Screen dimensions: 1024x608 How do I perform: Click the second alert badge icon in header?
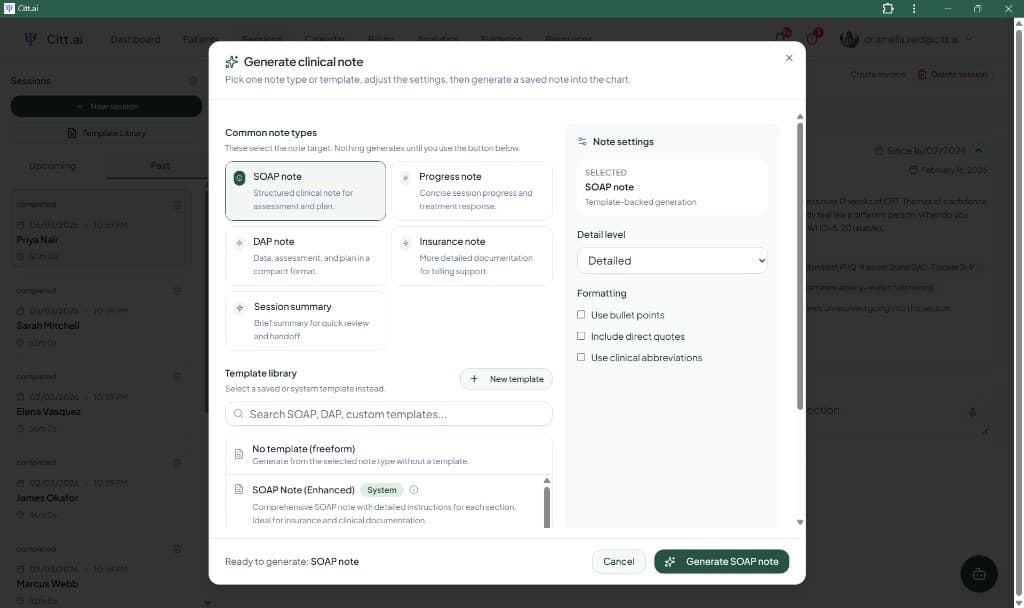[x=813, y=37]
